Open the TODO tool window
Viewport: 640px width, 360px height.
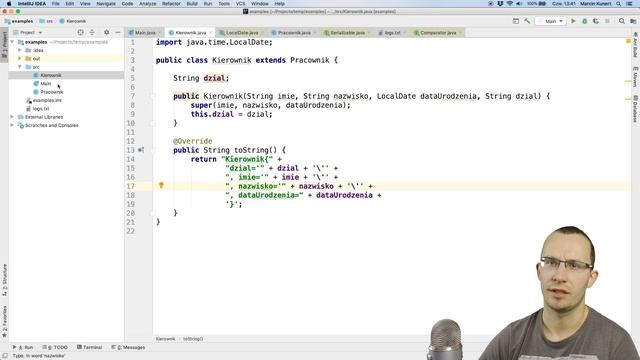coord(55,347)
